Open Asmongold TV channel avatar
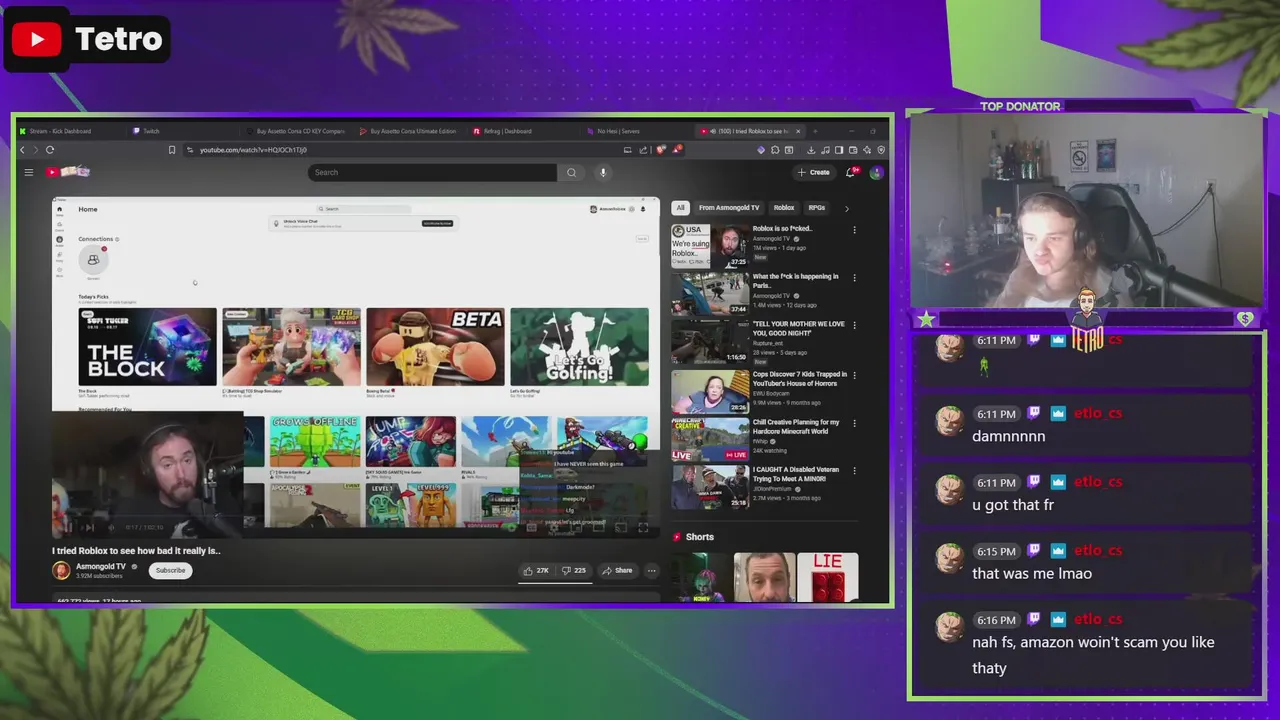This screenshot has height=720, width=1280. point(61,570)
